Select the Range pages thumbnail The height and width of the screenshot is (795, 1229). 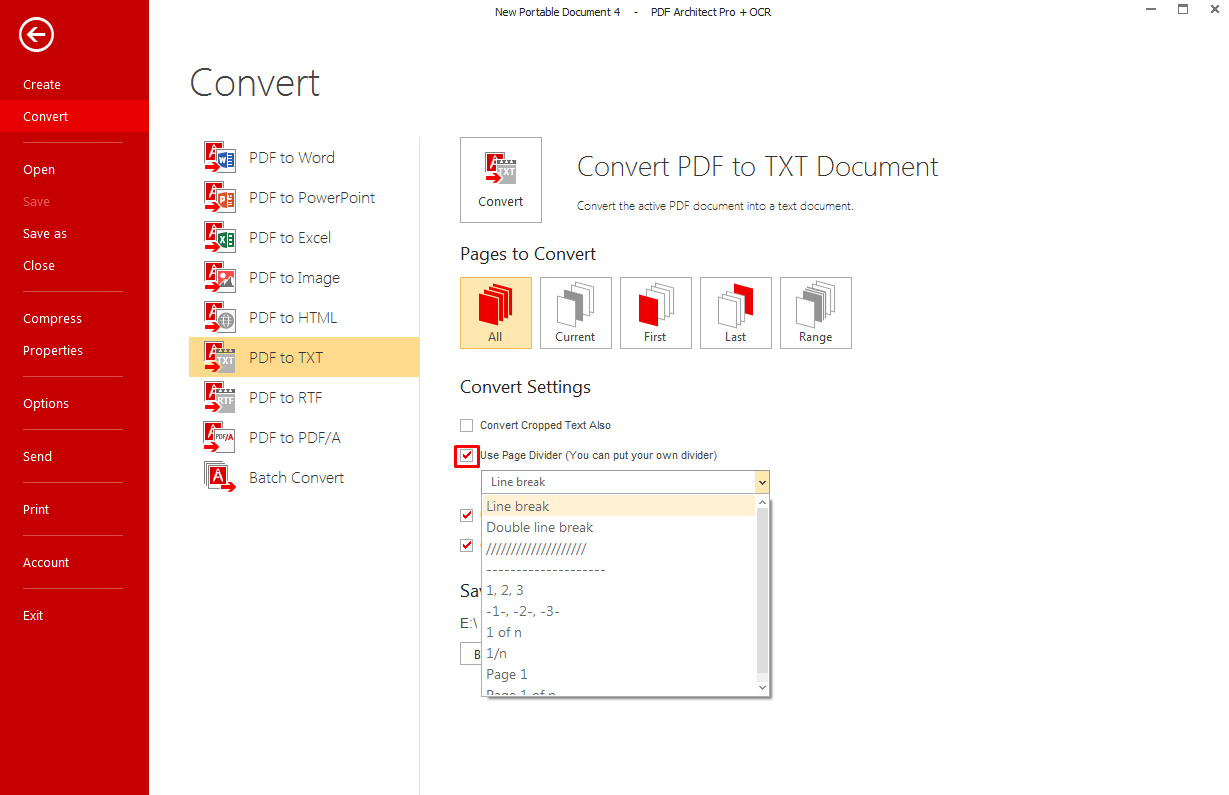815,313
